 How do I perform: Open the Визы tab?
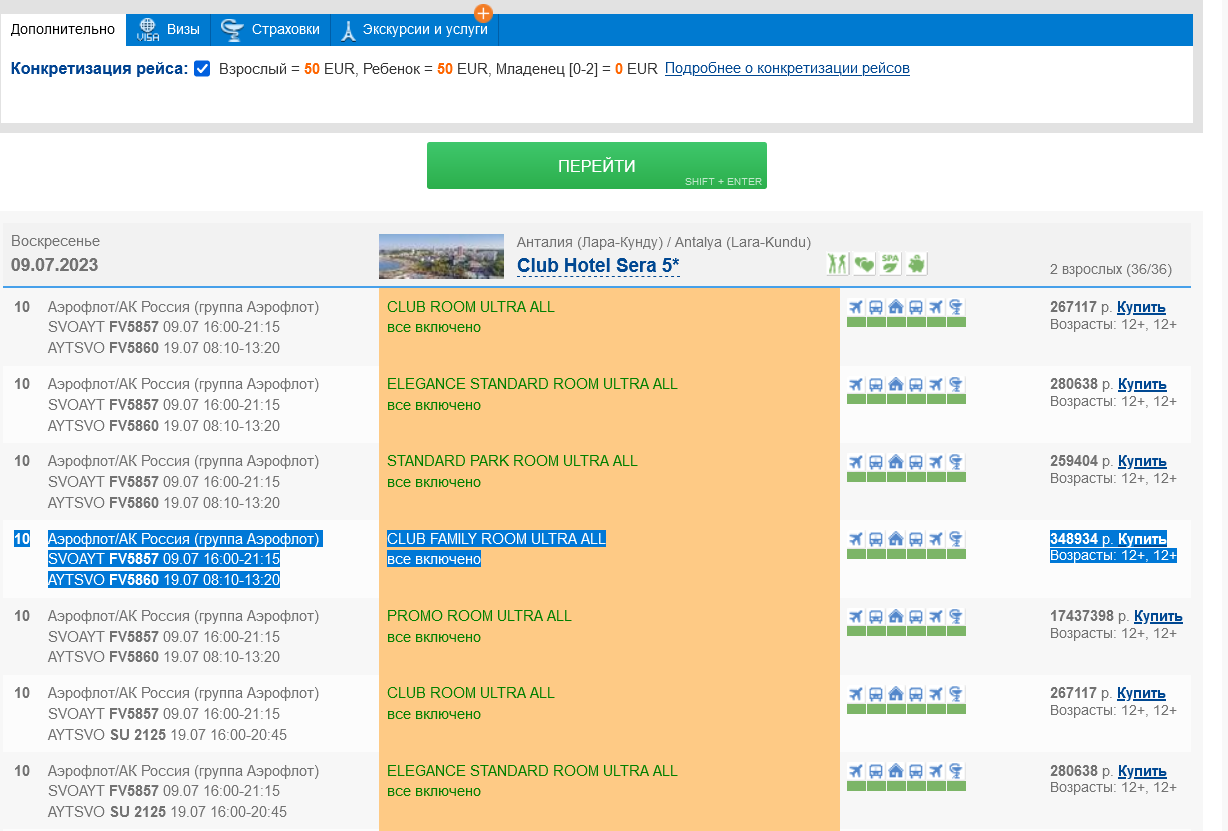169,30
